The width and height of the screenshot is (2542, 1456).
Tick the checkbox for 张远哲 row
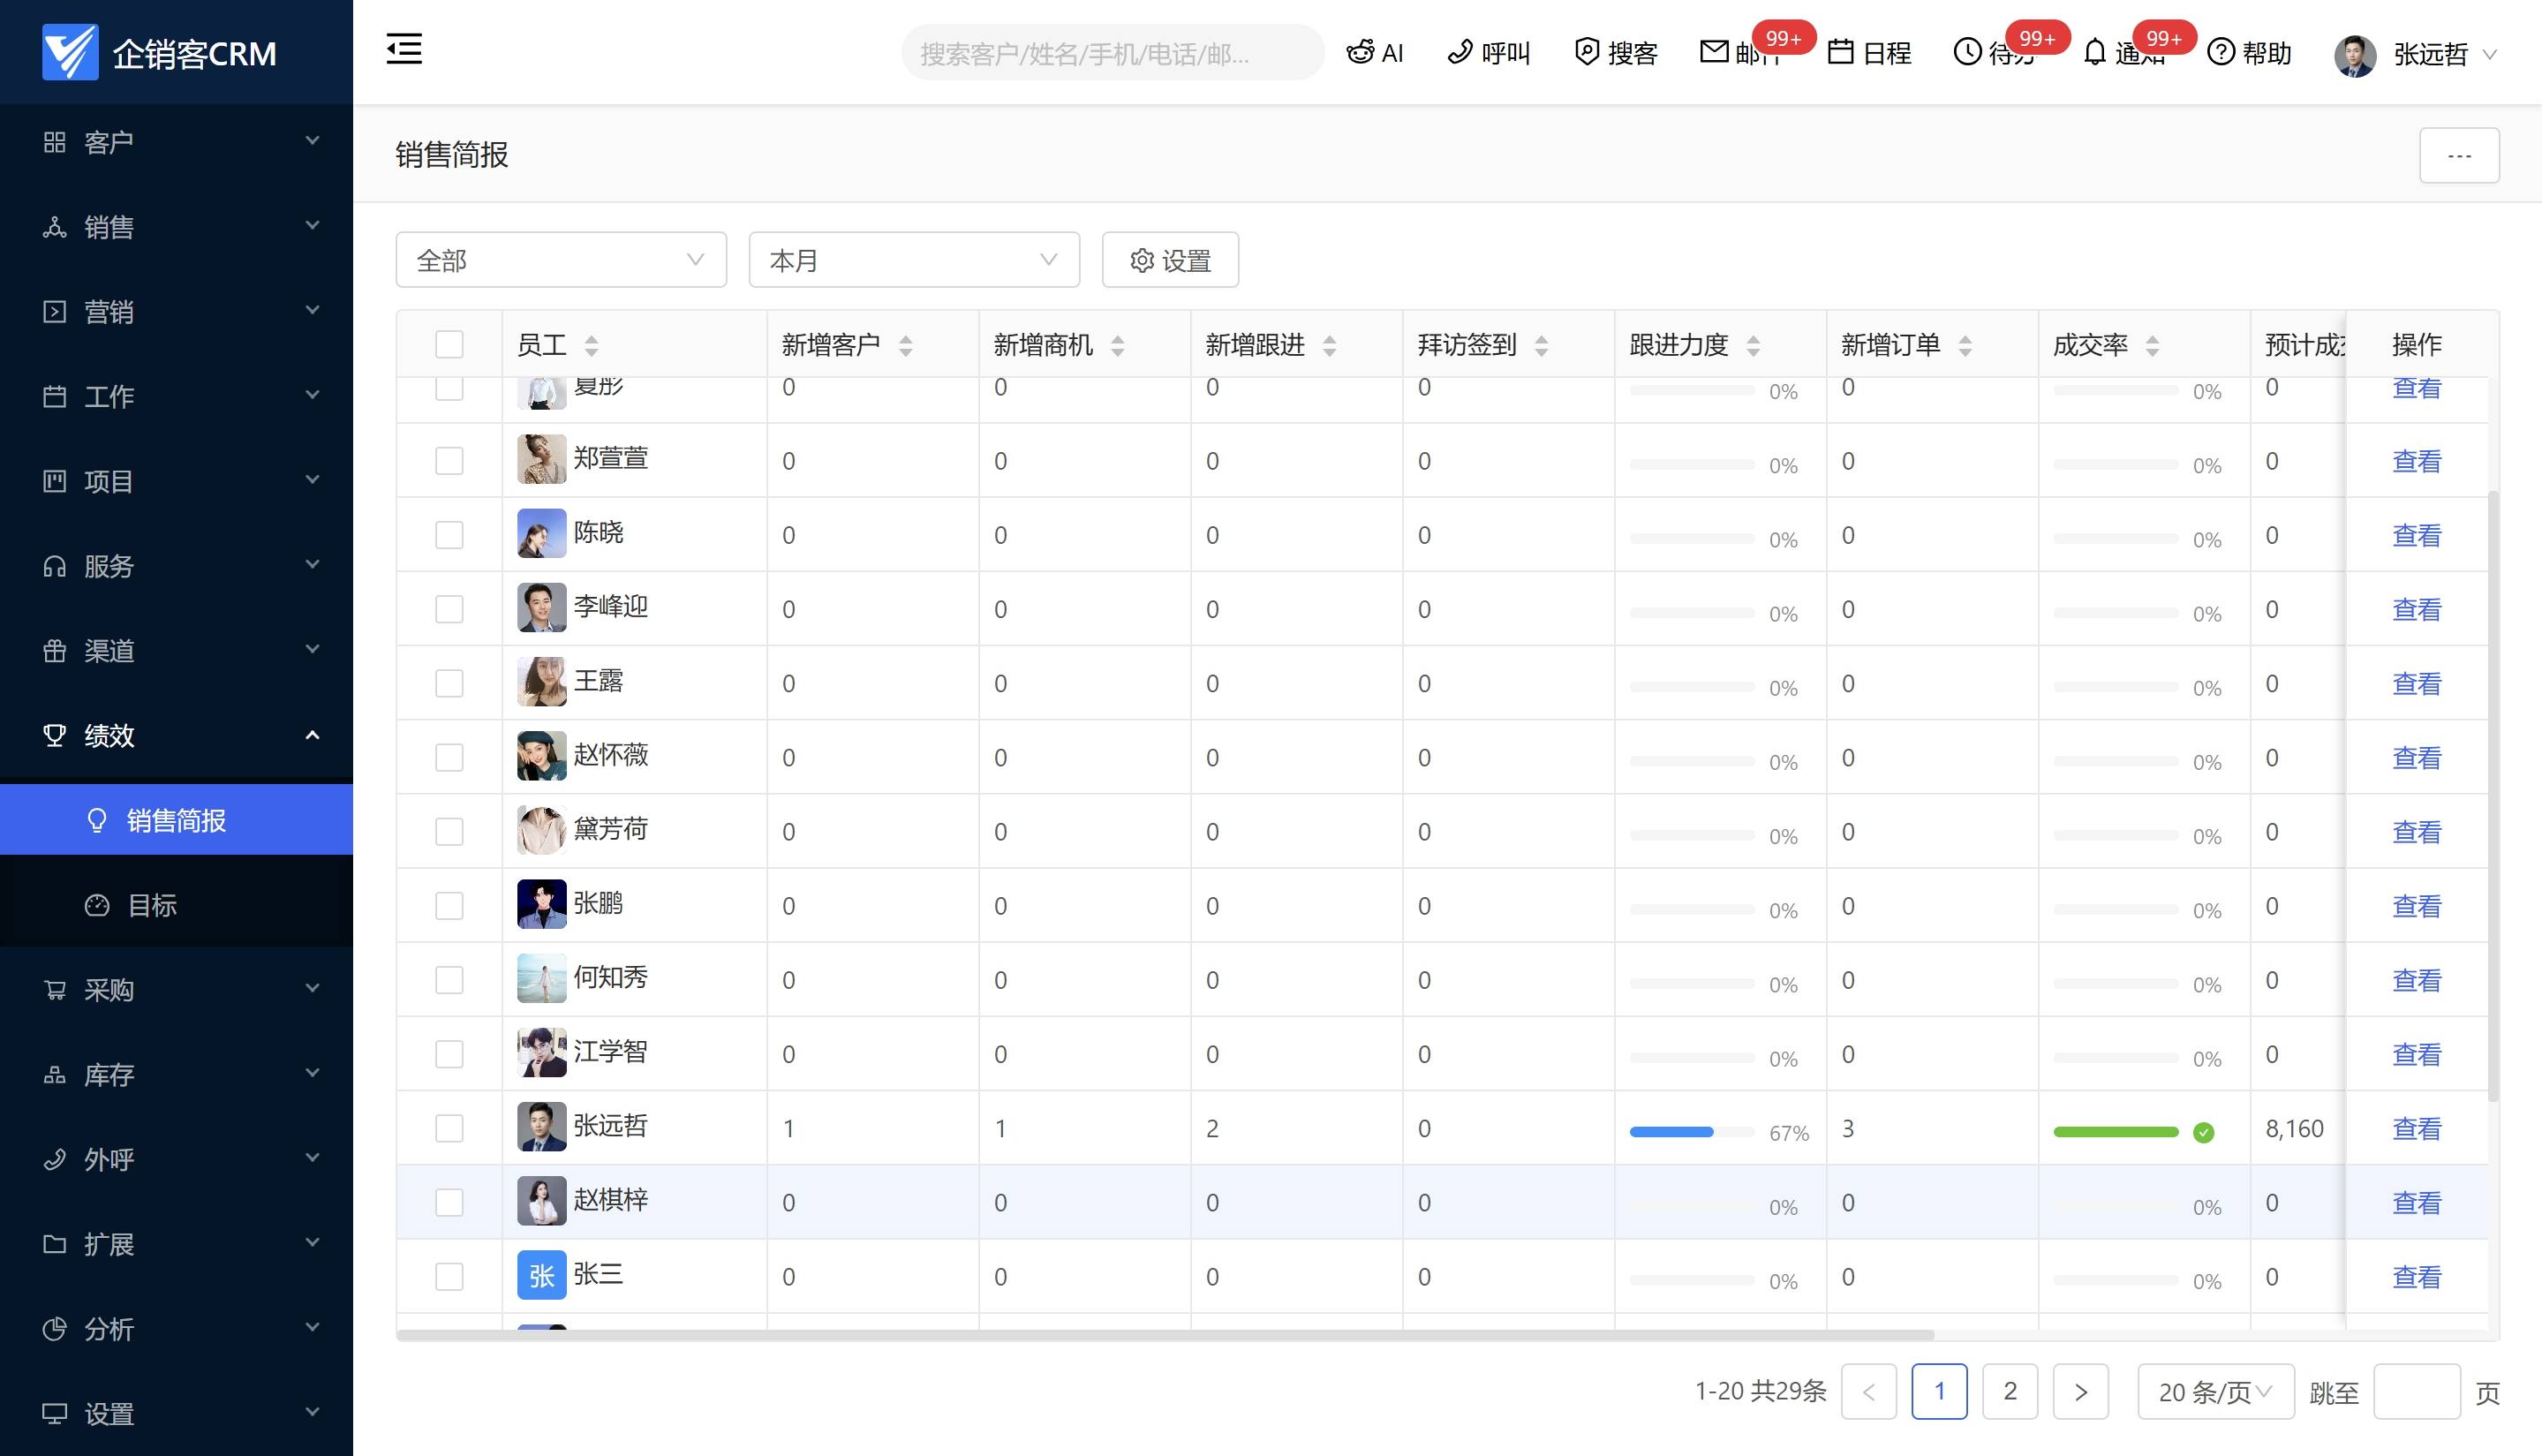449,1129
